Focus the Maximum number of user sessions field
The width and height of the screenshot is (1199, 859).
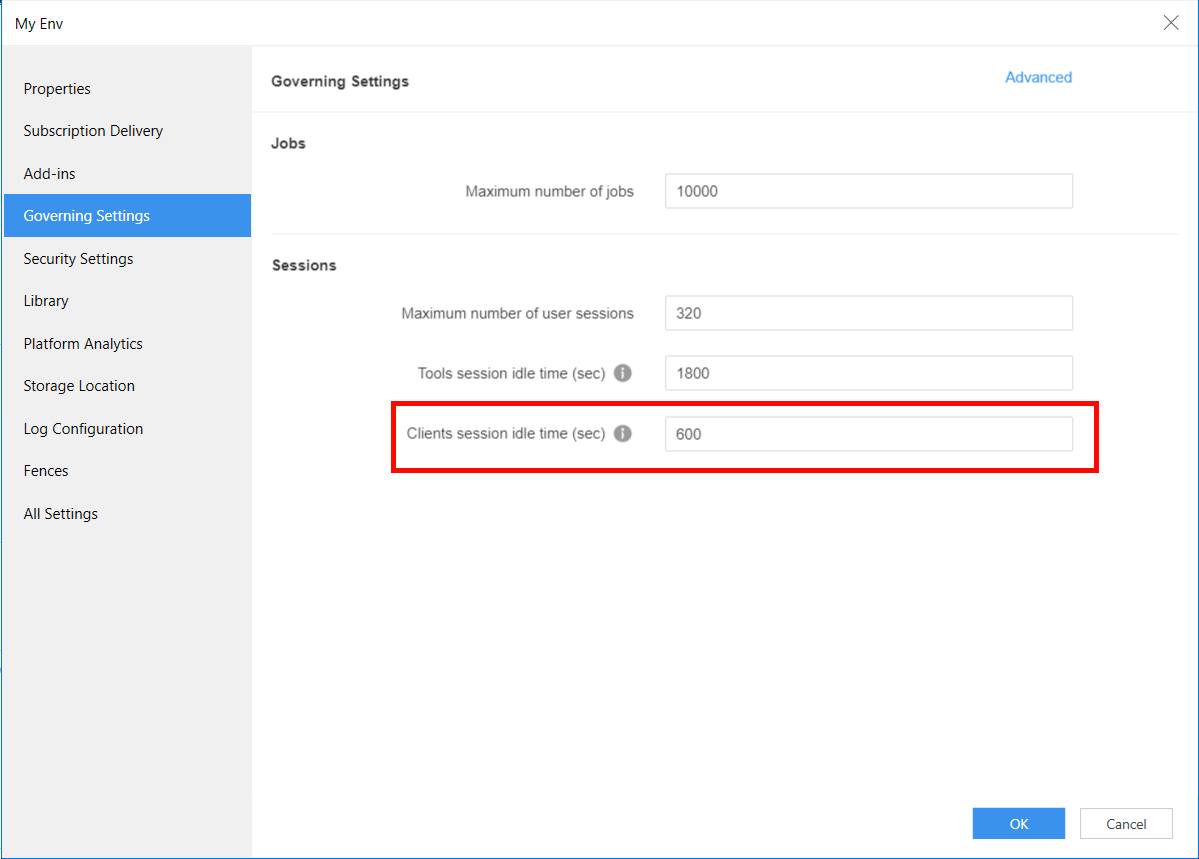coord(868,313)
